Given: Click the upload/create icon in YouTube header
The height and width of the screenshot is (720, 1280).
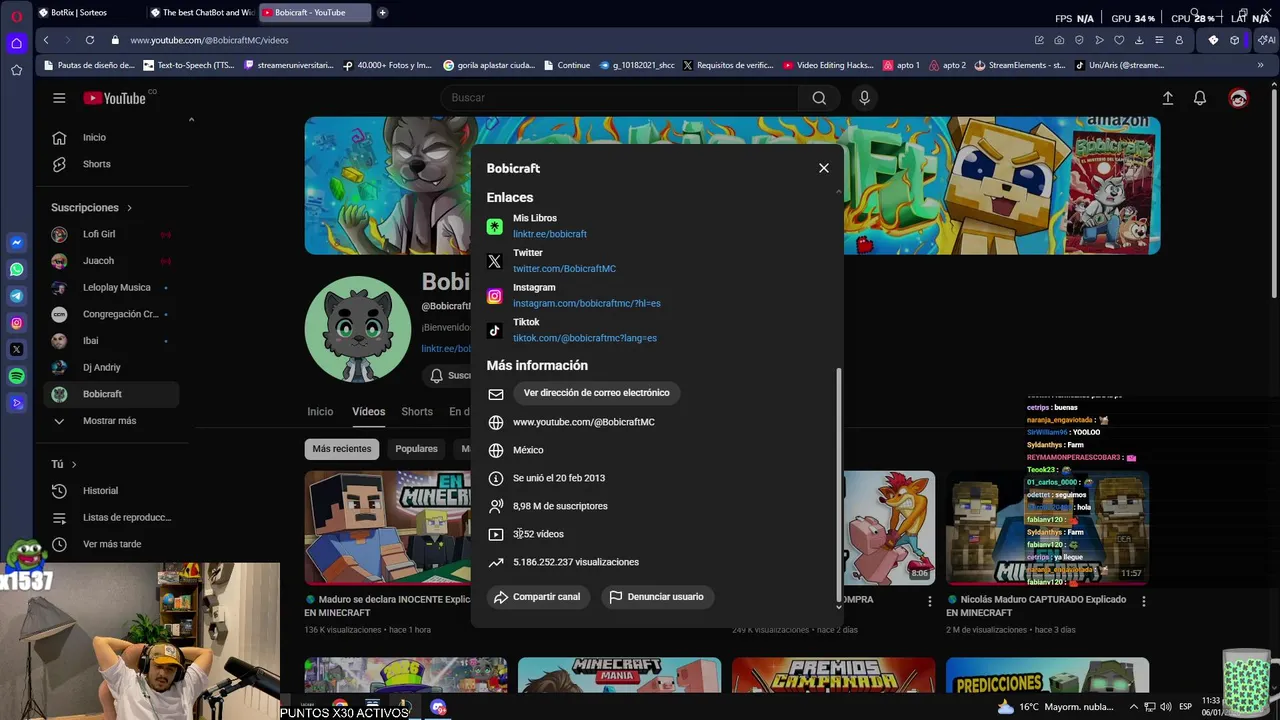Looking at the screenshot, I should [x=1167, y=98].
